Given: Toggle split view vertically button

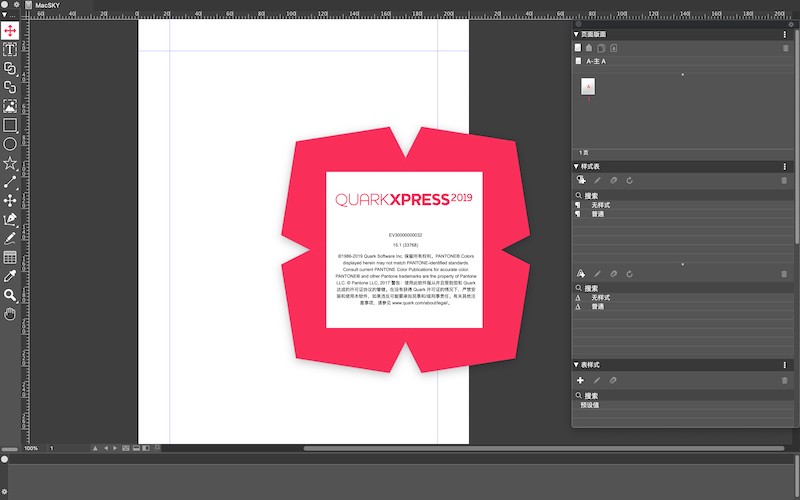Looking at the screenshot, I should pyautogui.click(x=146, y=448).
